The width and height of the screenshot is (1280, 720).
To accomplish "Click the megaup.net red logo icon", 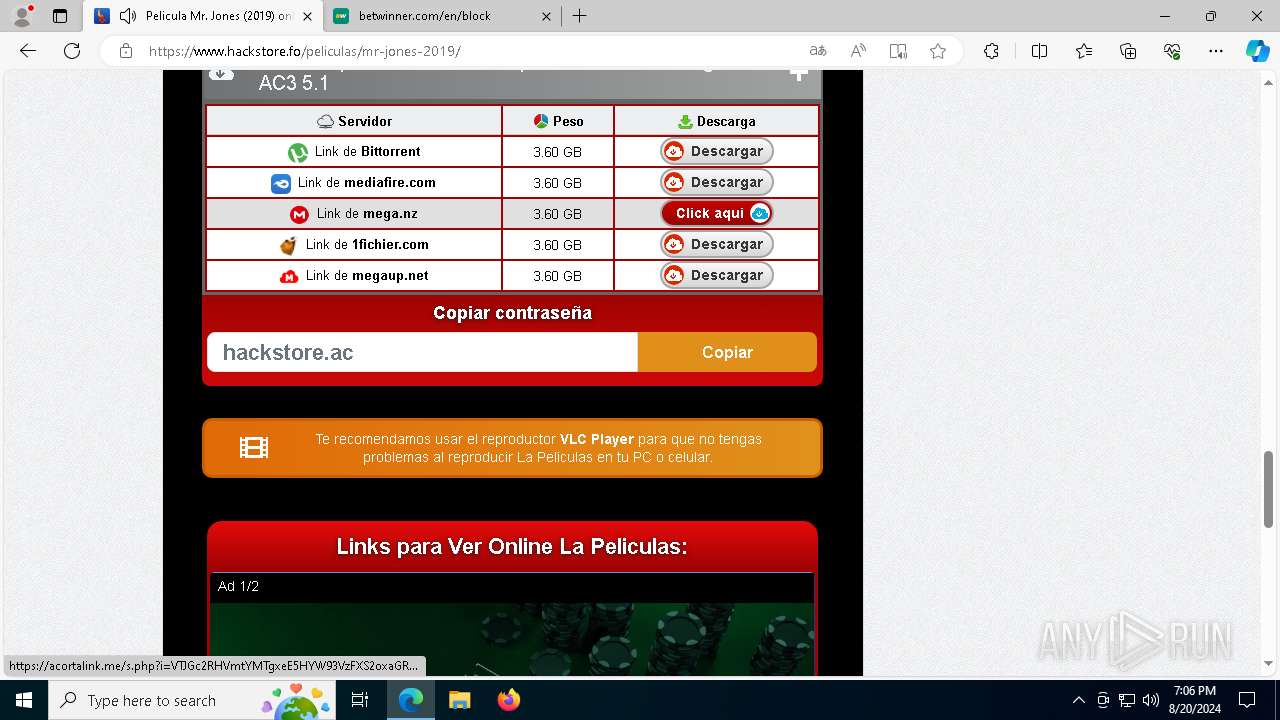I will [289, 276].
